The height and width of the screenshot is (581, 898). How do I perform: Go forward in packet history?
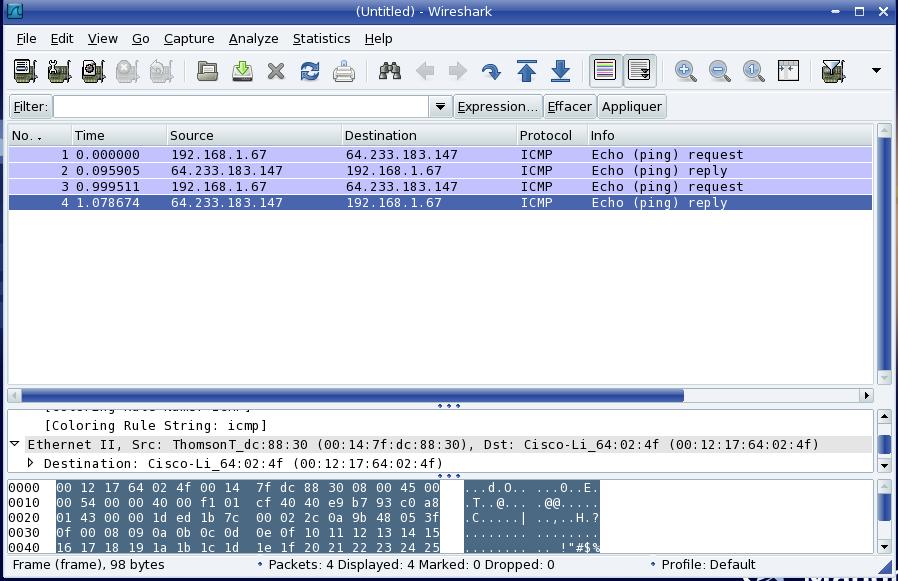[x=458, y=71]
